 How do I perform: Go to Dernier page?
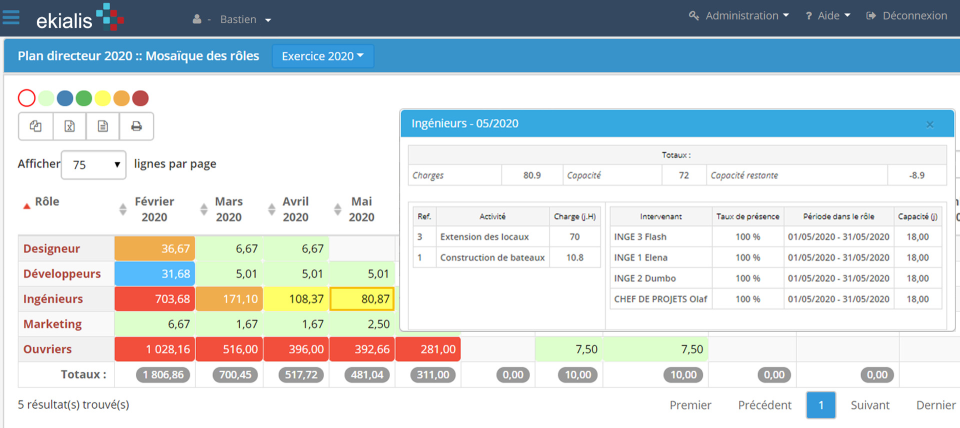point(936,405)
